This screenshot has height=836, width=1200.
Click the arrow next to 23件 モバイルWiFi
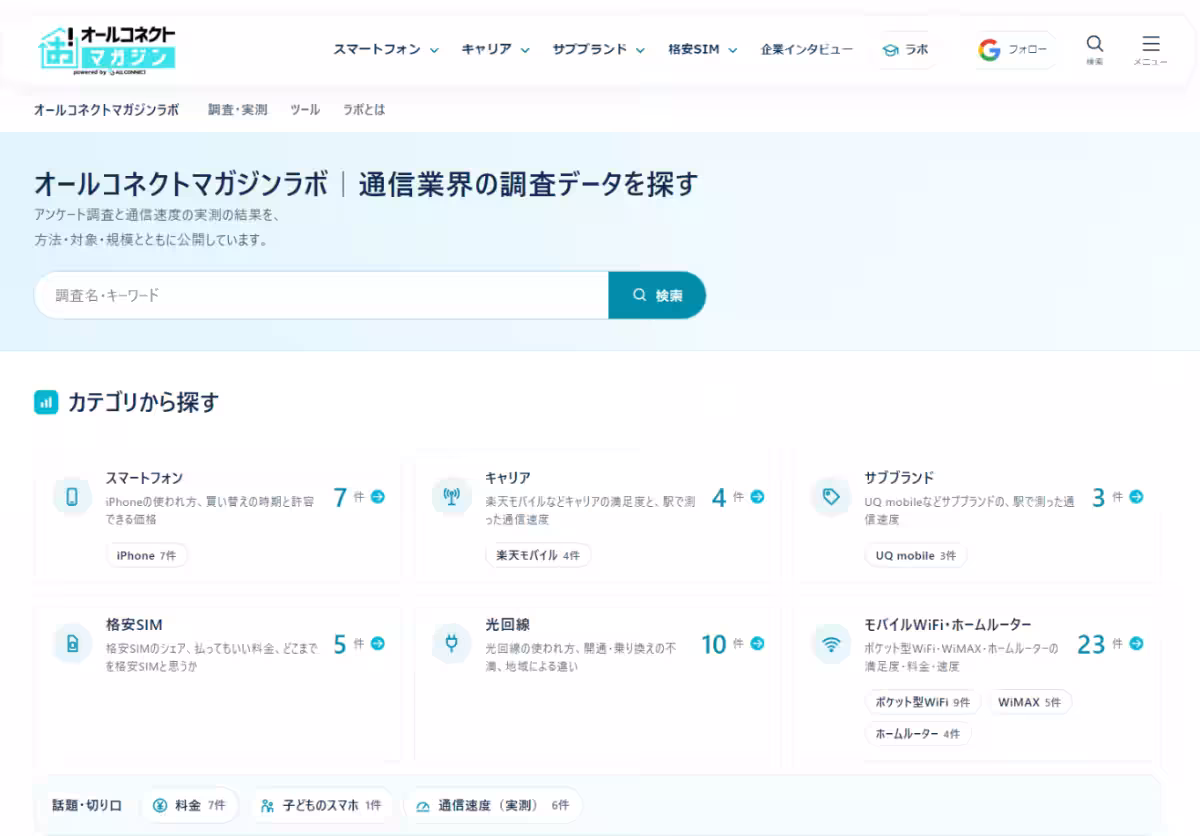(1136, 643)
